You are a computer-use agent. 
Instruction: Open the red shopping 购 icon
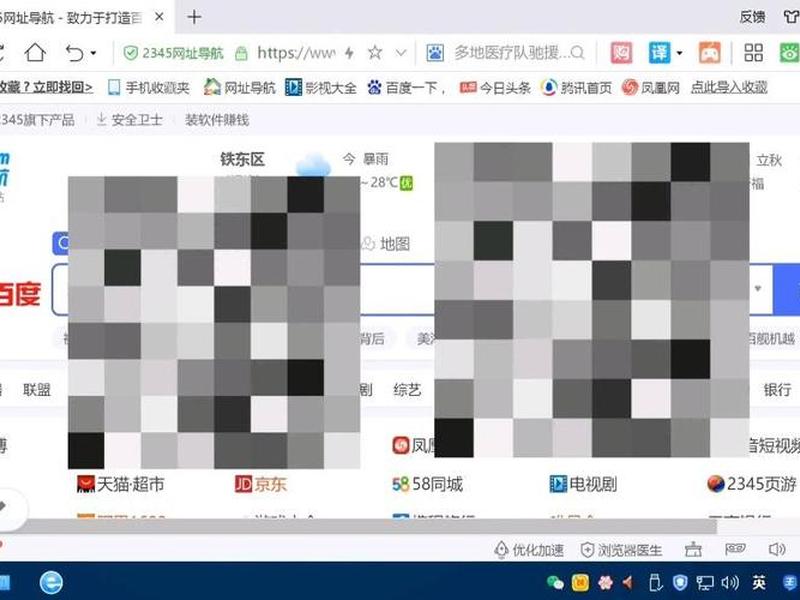point(621,53)
